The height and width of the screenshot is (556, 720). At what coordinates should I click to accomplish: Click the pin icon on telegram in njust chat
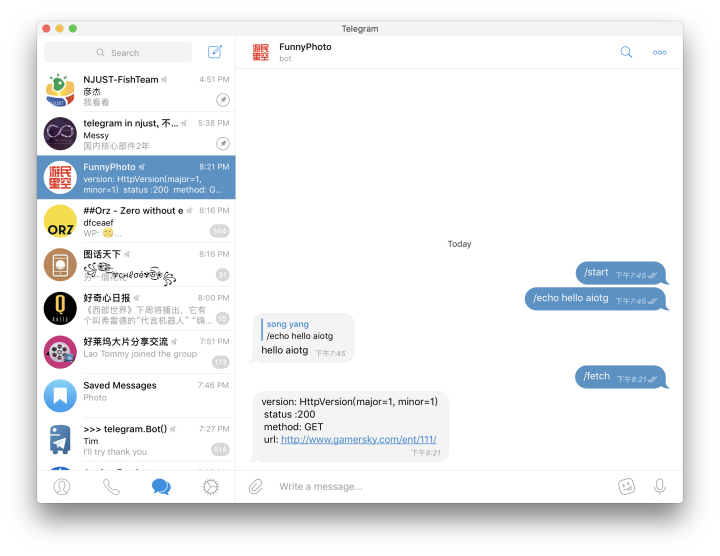click(223, 144)
